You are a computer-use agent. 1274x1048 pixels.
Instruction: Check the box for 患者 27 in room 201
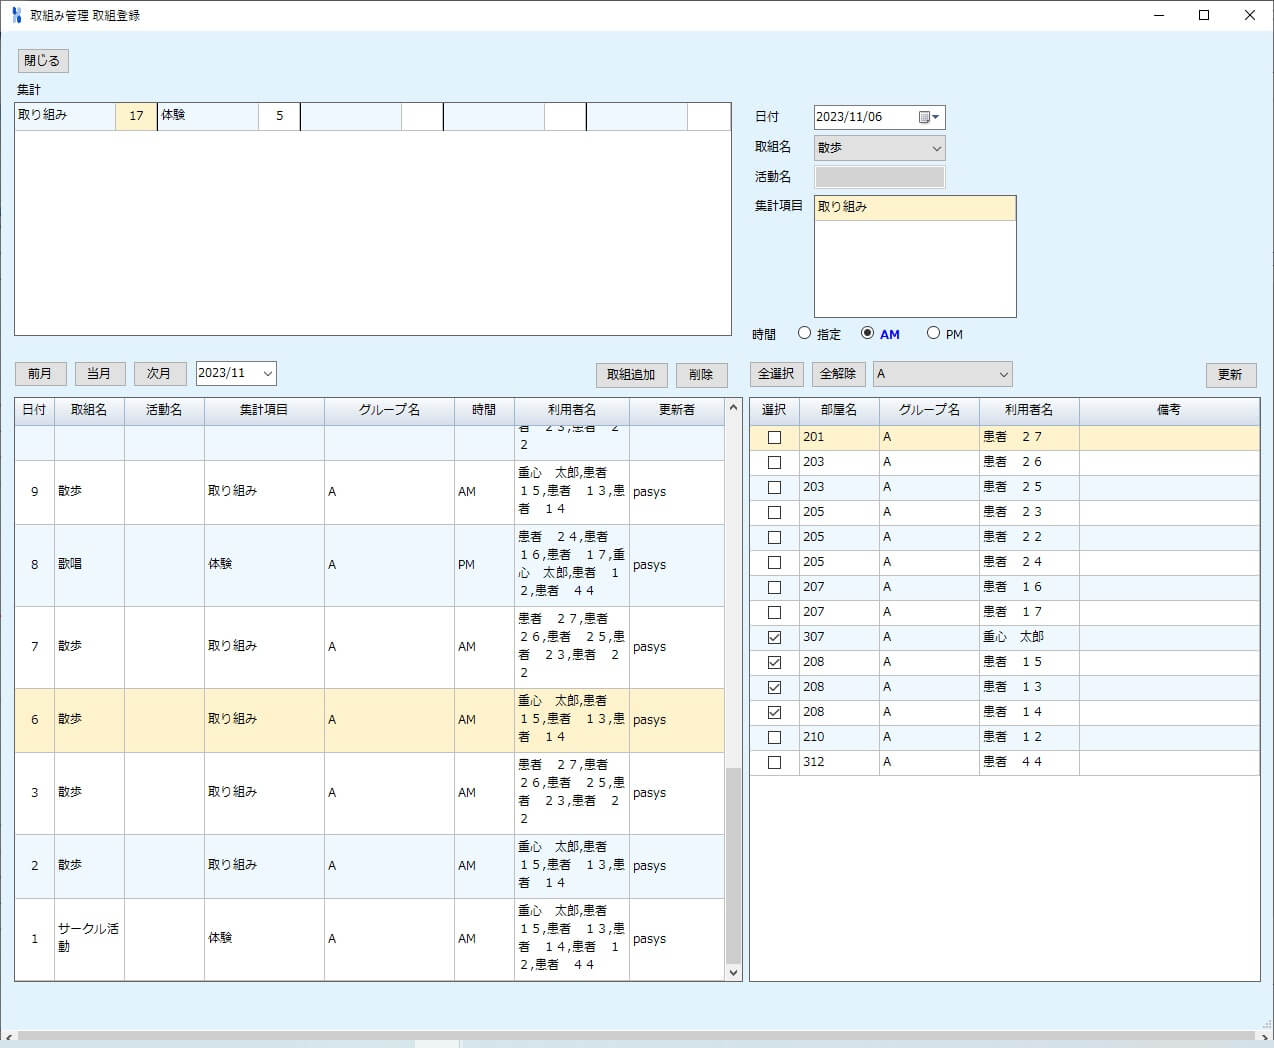(x=774, y=437)
